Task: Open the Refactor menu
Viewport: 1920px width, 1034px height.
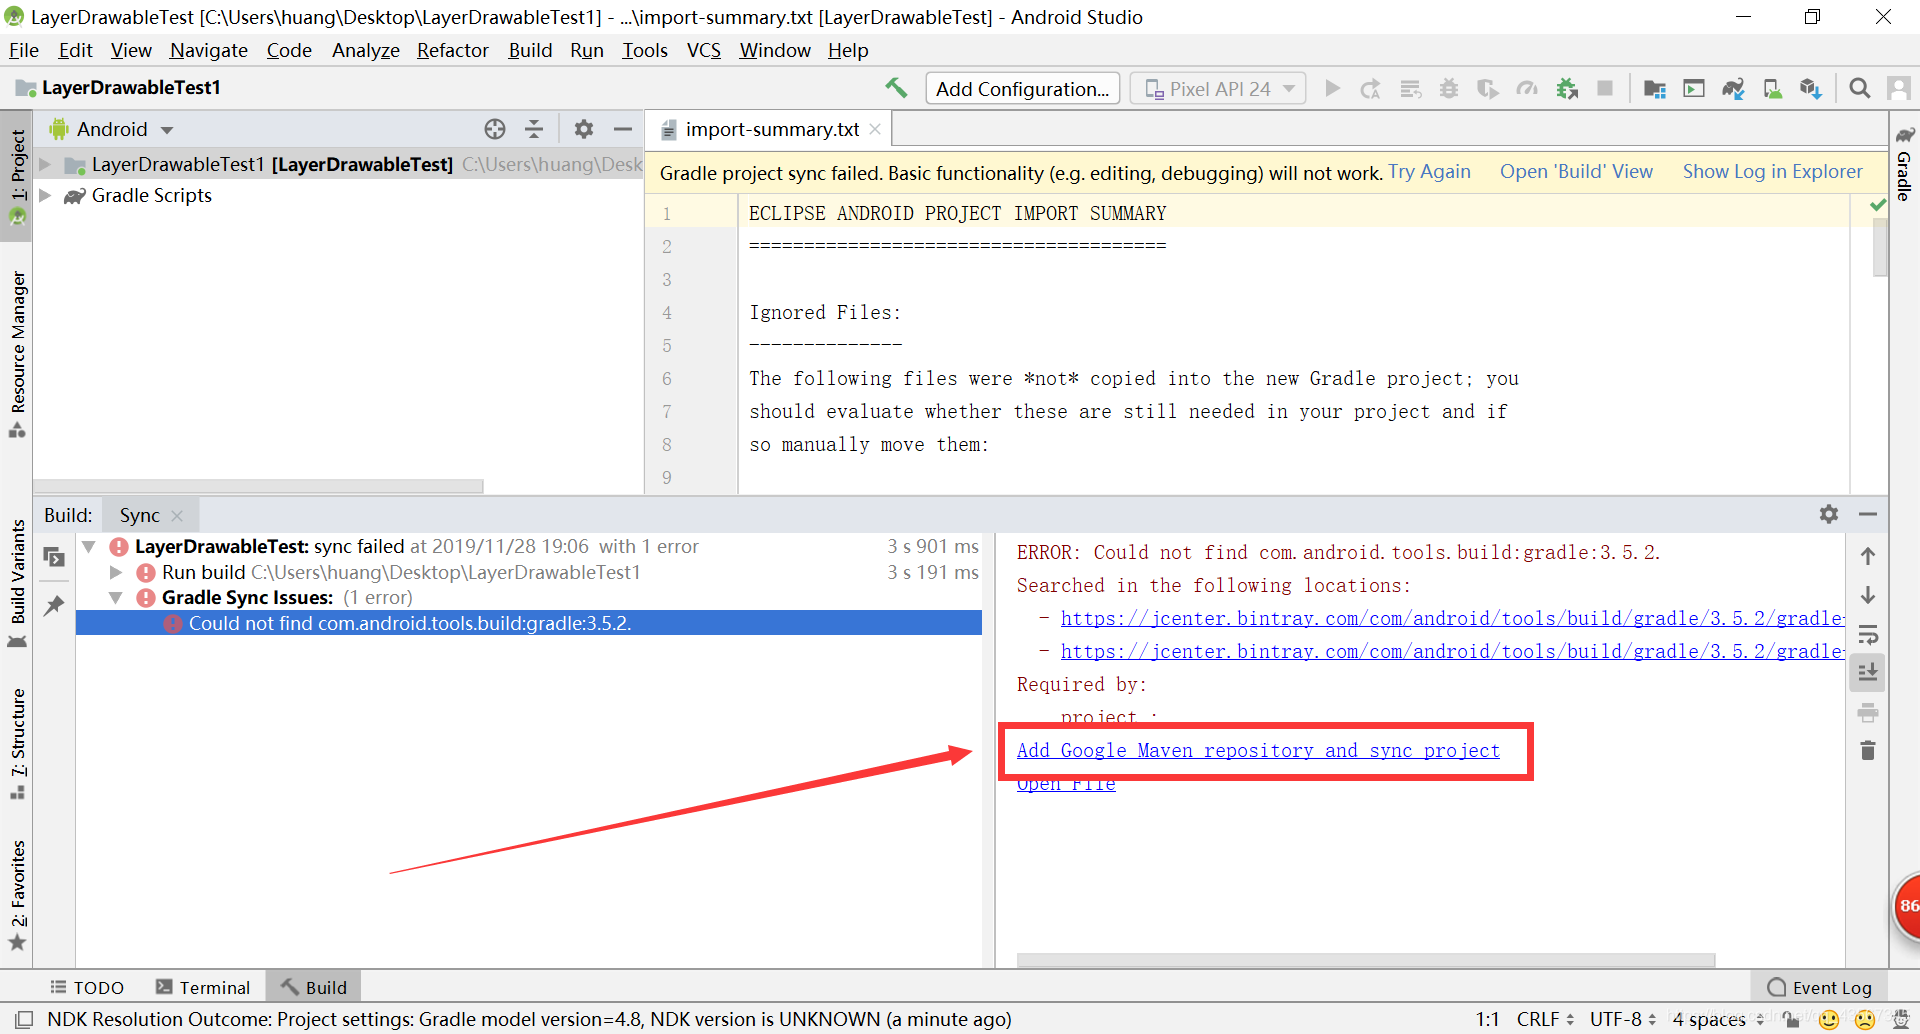Action: (453, 50)
